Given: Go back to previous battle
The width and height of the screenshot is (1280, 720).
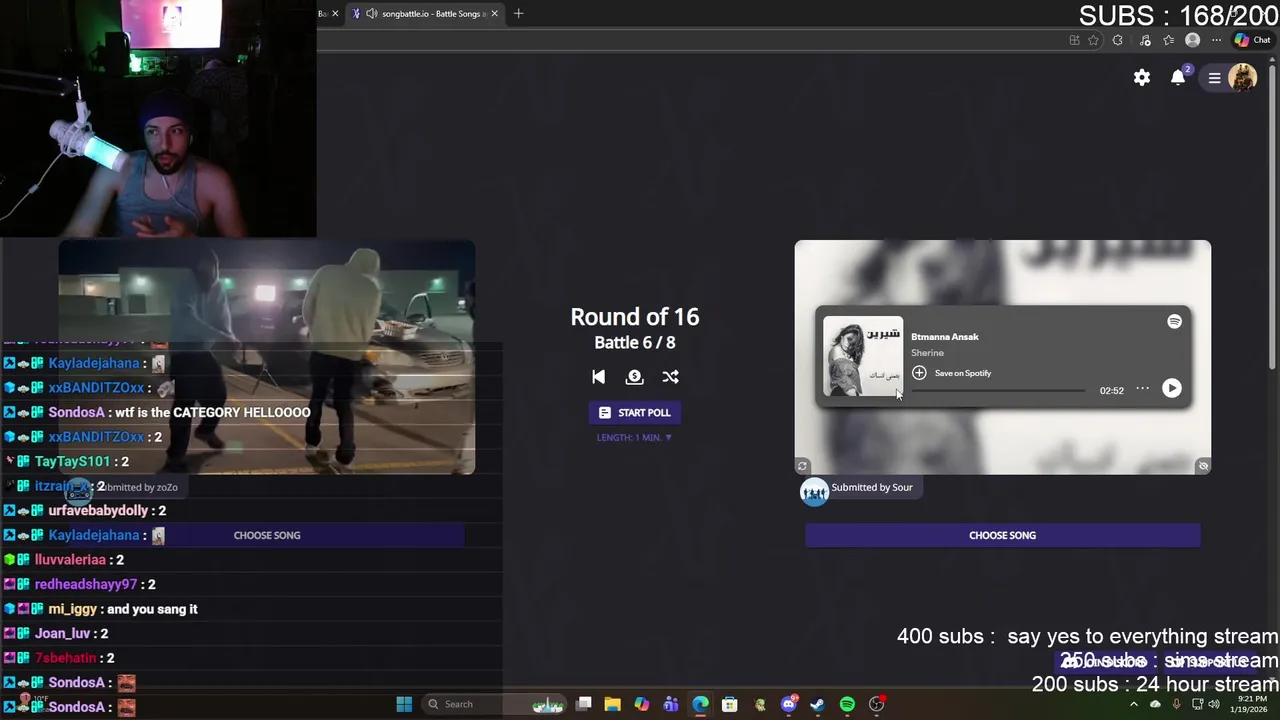Looking at the screenshot, I should tap(598, 377).
